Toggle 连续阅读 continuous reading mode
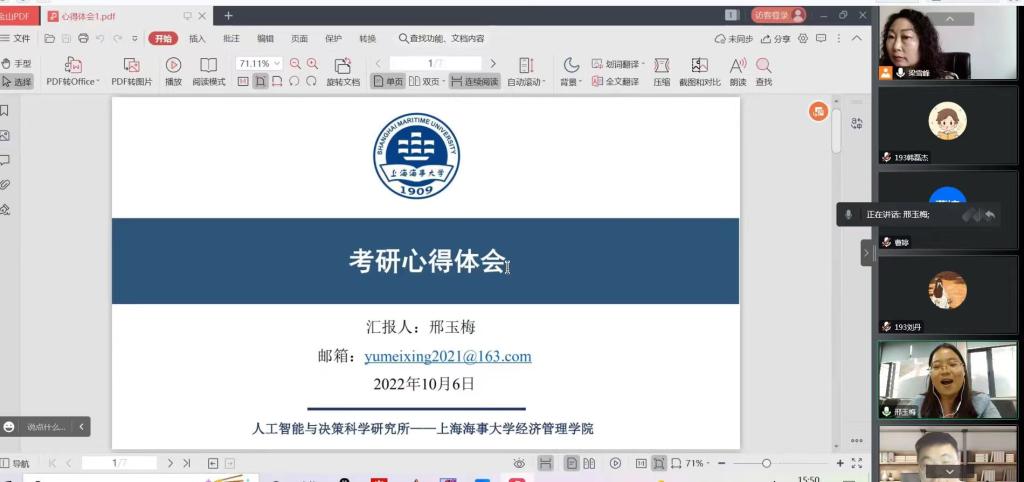Viewport: 1024px width, 482px height. point(474,82)
